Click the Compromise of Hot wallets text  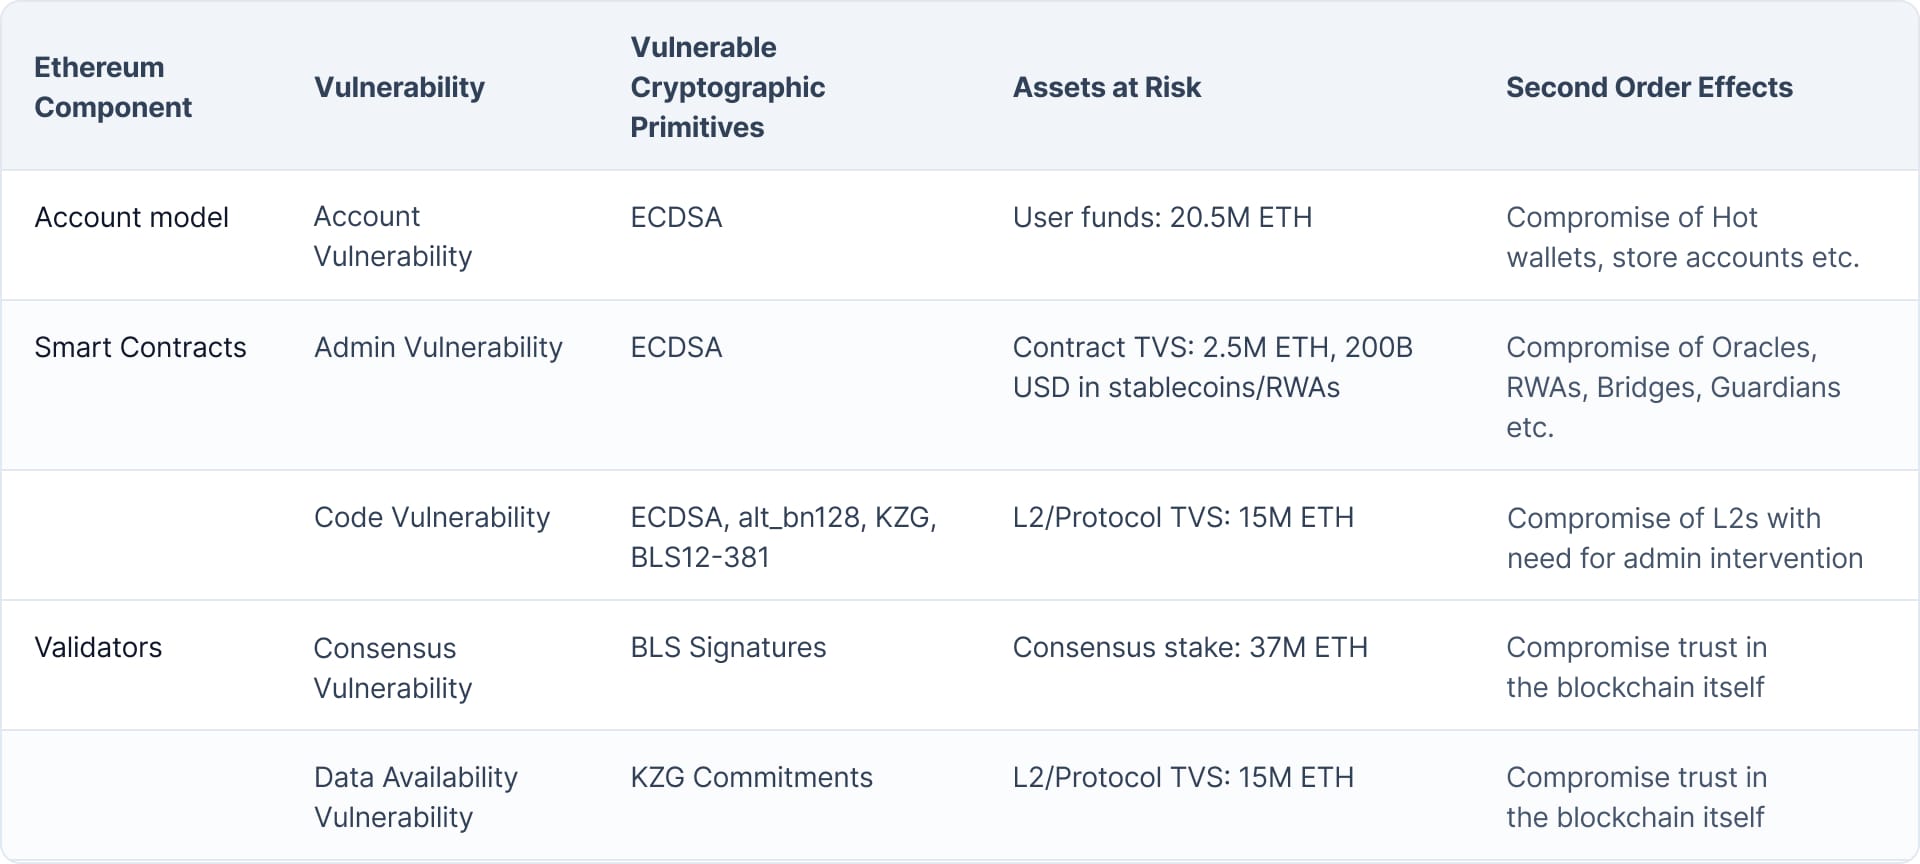(1682, 237)
